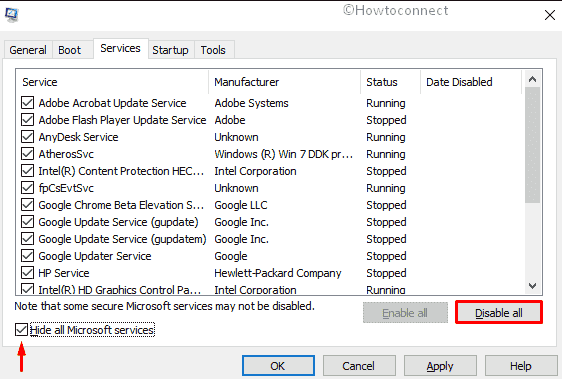
Task: Select Google Inc. cell for gupdatem row
Action: tap(242, 239)
